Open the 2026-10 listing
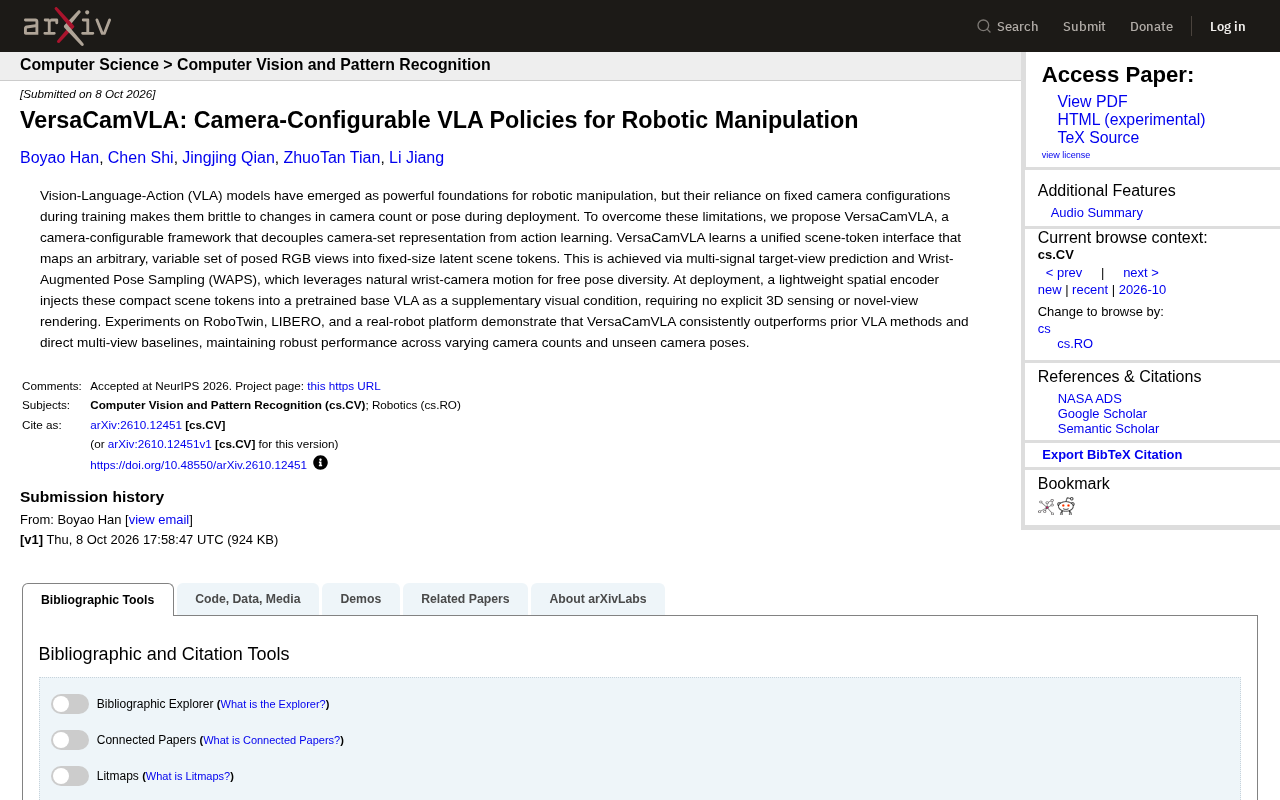This screenshot has width=1280, height=800. click(1142, 290)
